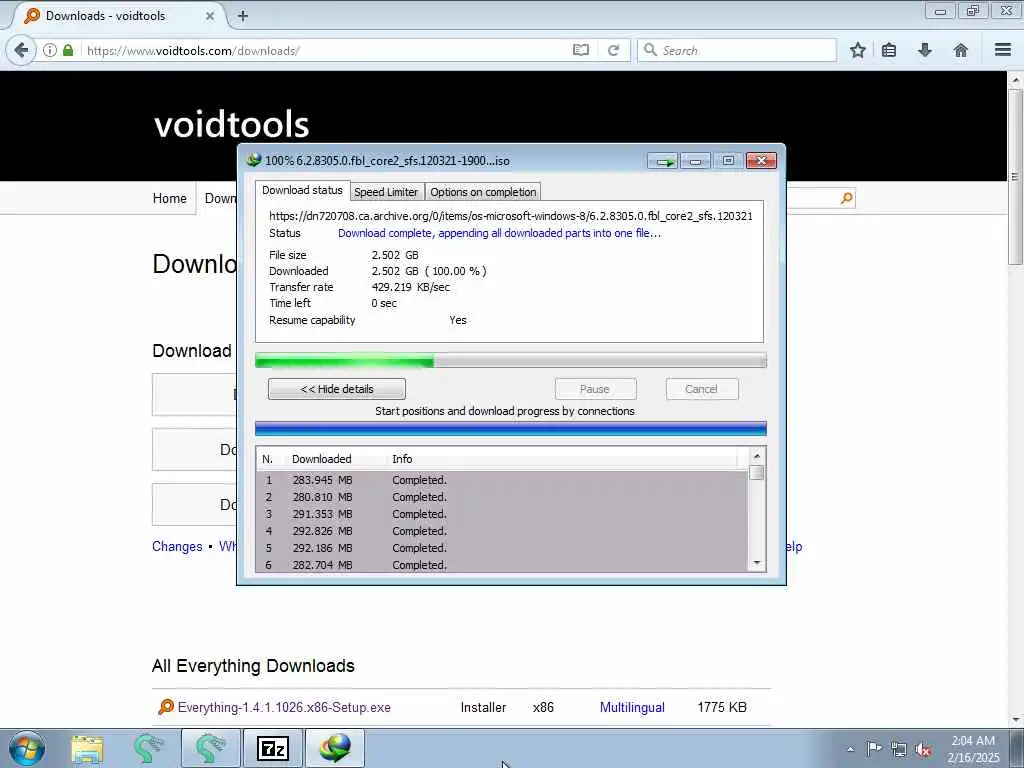Click connections list scroll down arrow
1024x768 pixels.
point(757,563)
